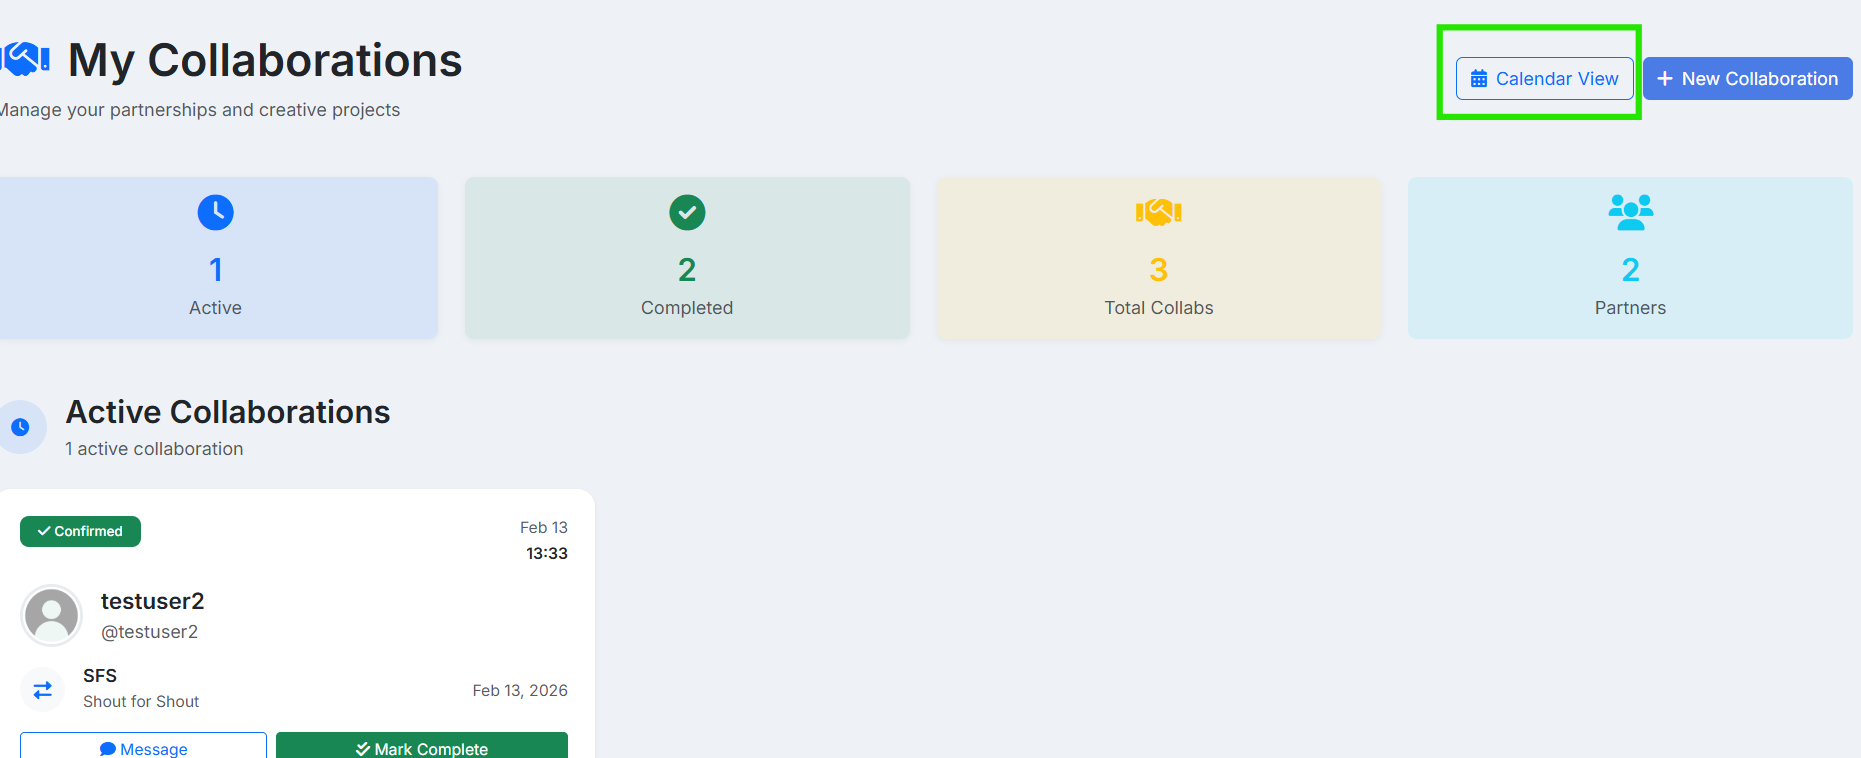Select the Completed stat card label

coord(687,308)
